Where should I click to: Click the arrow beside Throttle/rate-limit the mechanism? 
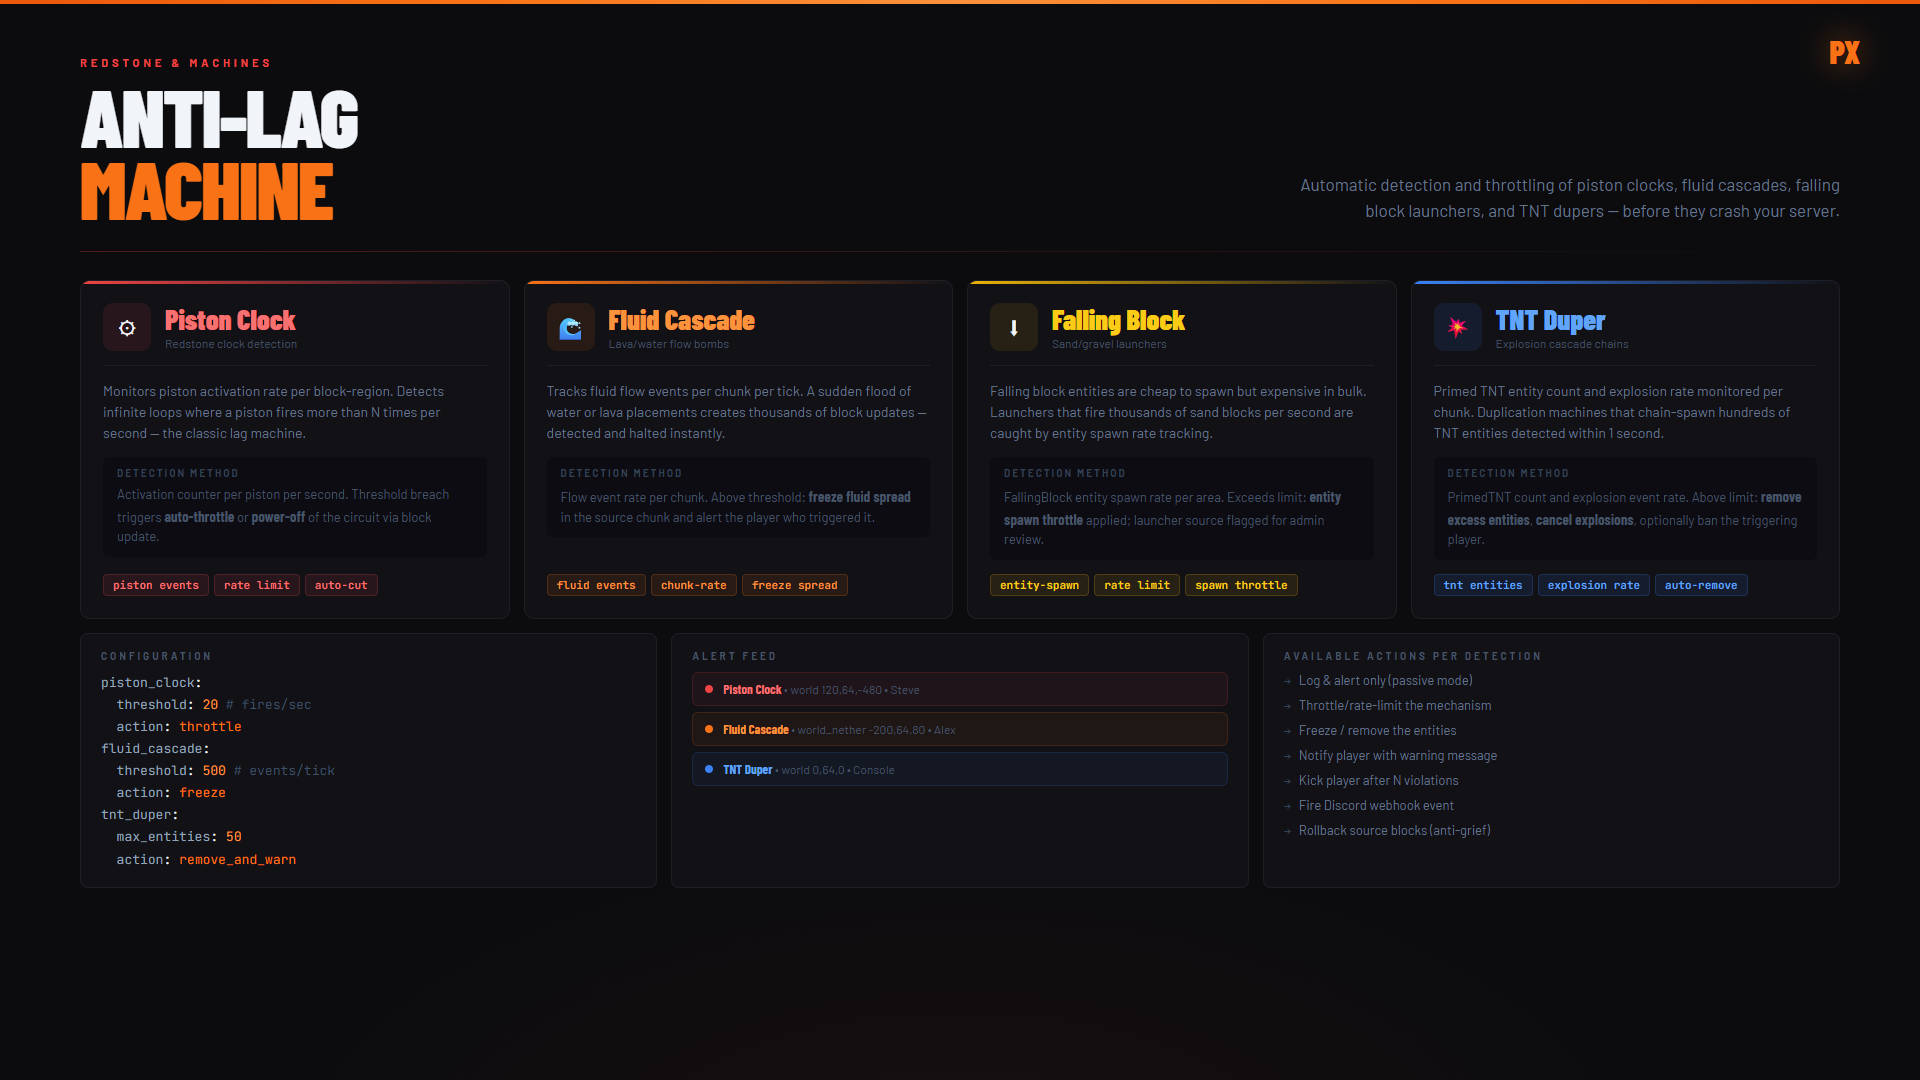point(1287,707)
